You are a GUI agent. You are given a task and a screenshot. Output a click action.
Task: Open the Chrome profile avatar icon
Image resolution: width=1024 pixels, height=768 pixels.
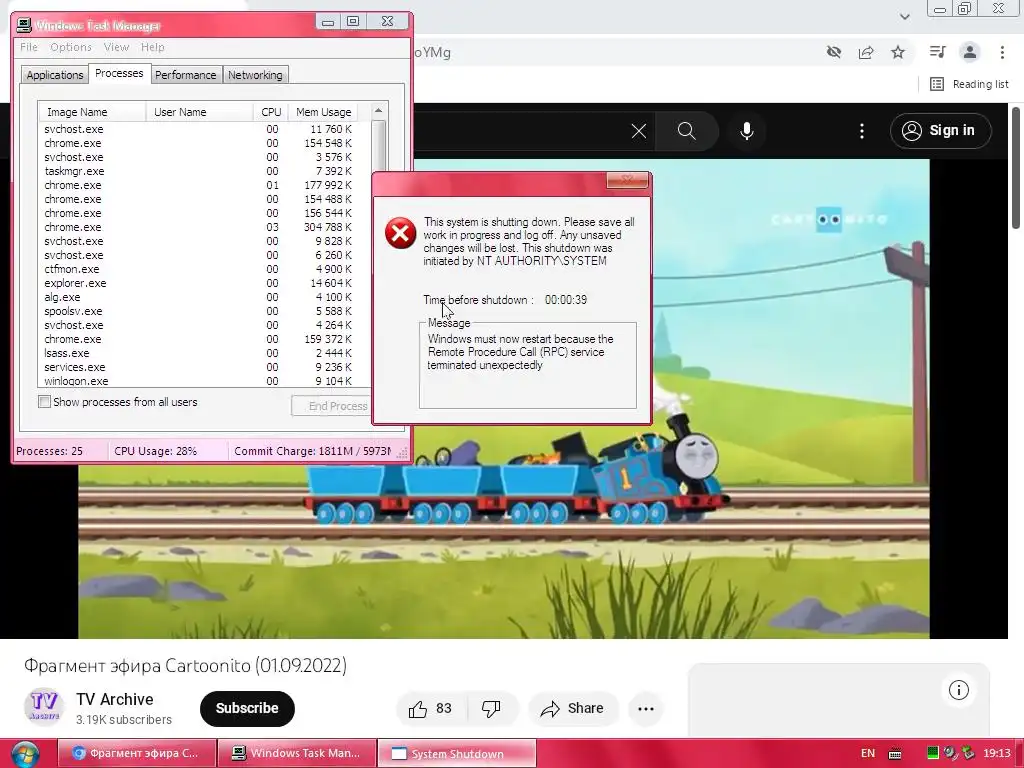pyautogui.click(x=970, y=52)
